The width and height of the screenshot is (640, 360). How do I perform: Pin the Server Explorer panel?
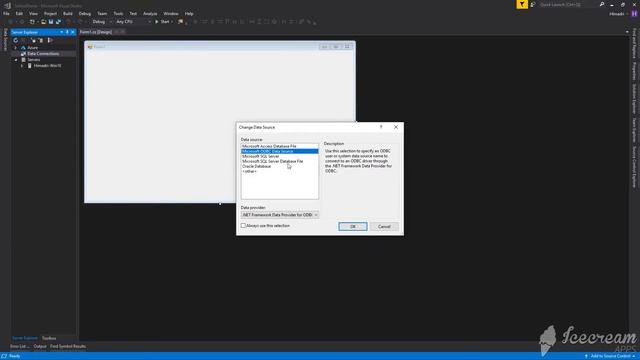coord(67,32)
